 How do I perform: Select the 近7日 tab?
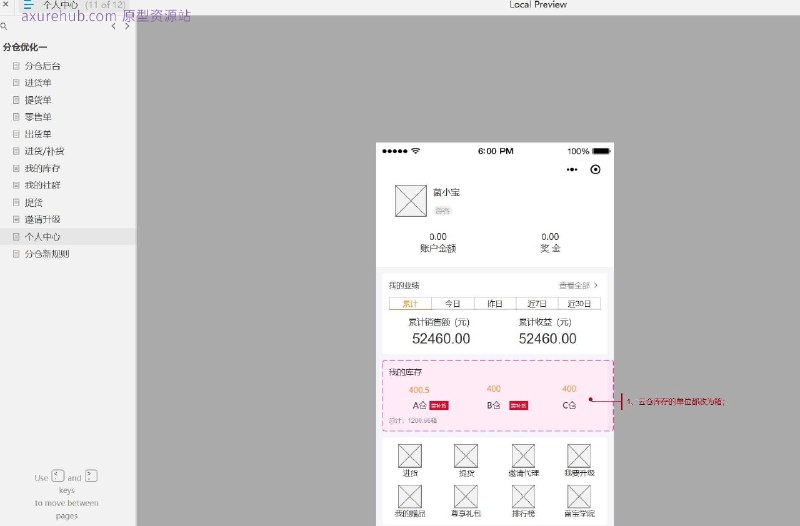click(537, 304)
